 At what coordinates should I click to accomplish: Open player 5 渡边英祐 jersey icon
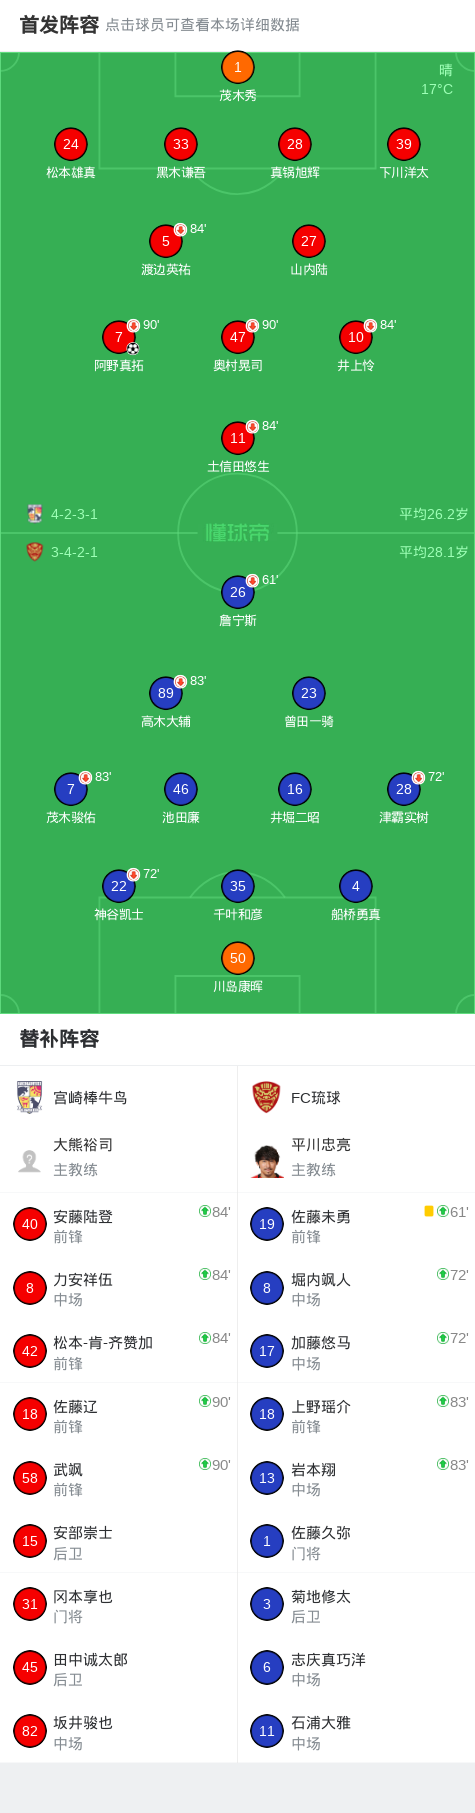point(165,241)
